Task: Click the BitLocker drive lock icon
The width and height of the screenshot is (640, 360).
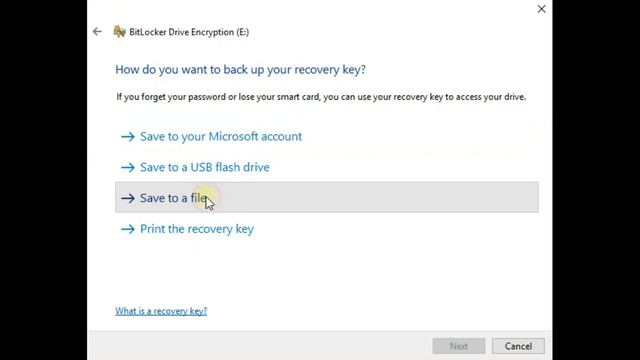Action: pyautogui.click(x=119, y=31)
